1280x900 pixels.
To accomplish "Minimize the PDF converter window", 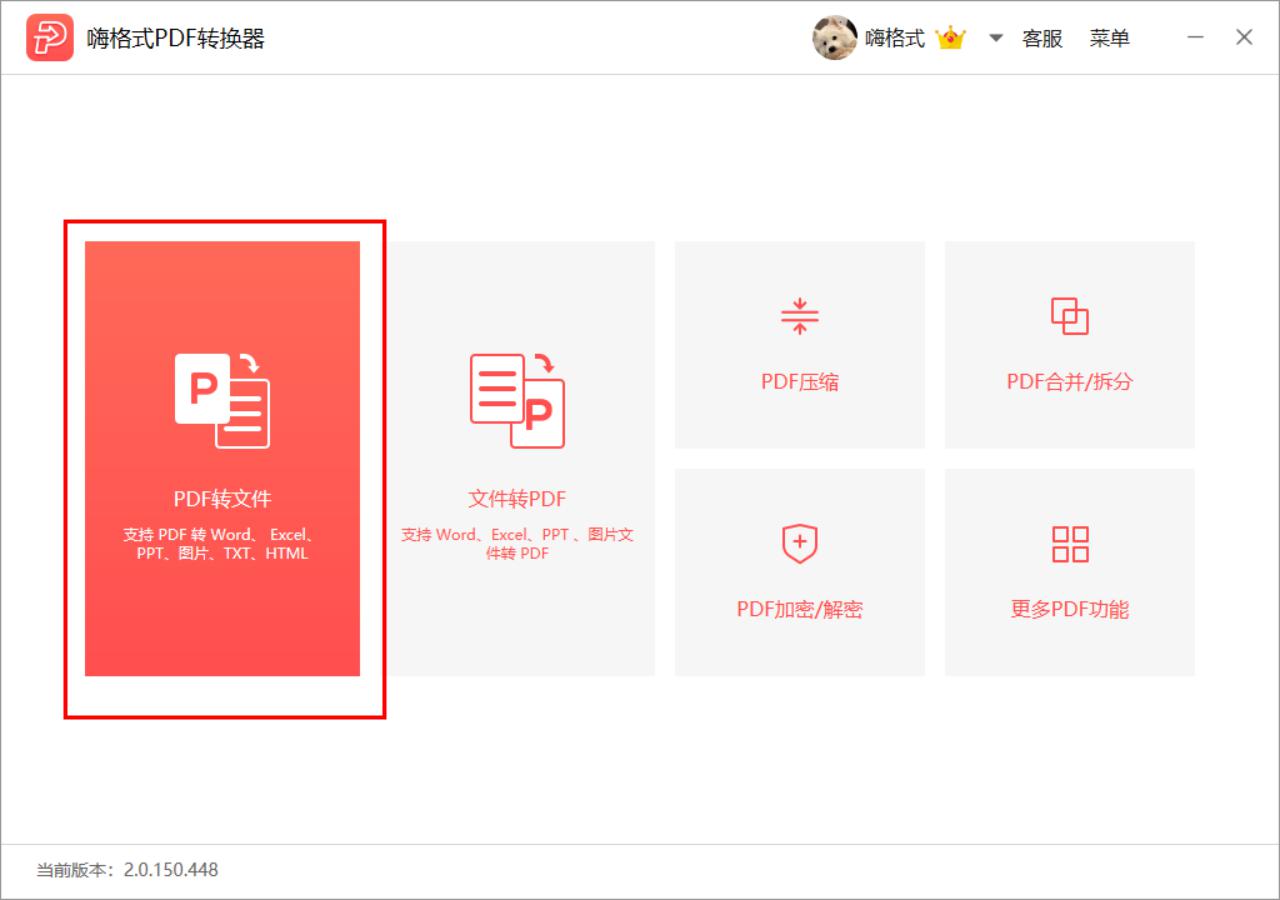I will (1195, 38).
